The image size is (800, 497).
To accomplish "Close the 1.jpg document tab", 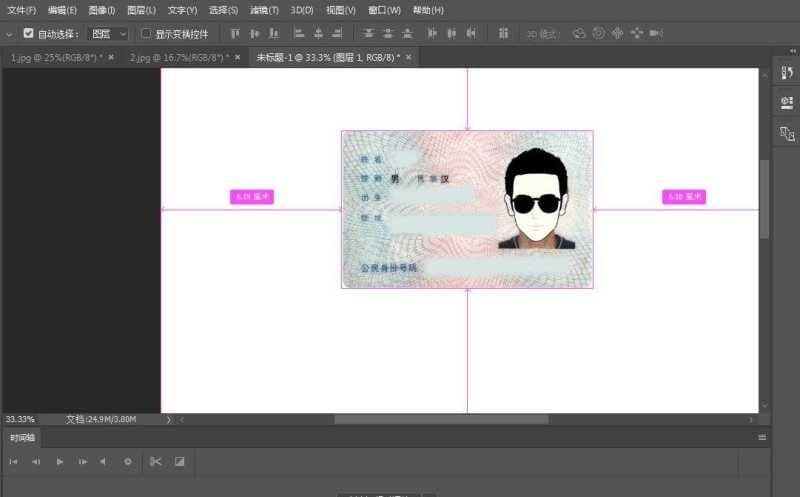I will [111, 57].
